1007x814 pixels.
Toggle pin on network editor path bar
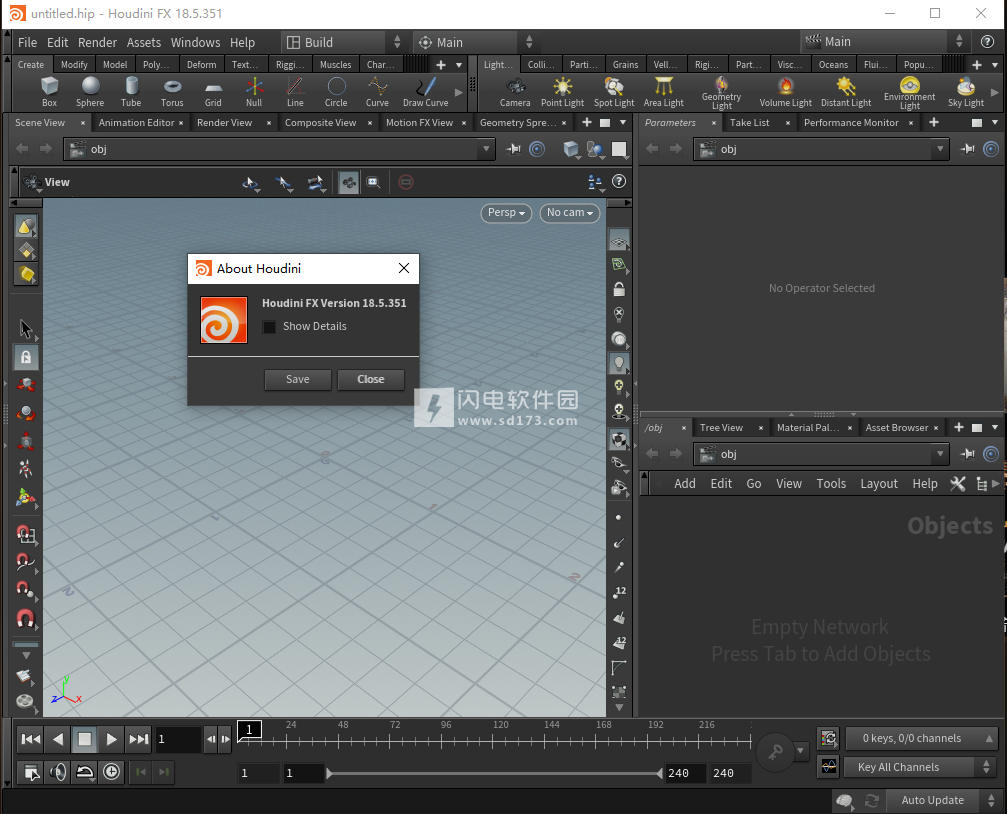[x=967, y=454]
